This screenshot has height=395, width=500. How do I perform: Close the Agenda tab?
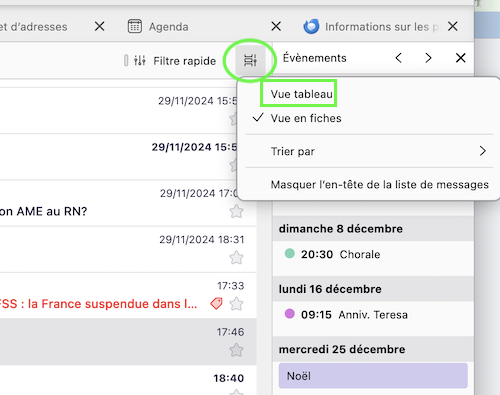pyautogui.click(x=276, y=26)
